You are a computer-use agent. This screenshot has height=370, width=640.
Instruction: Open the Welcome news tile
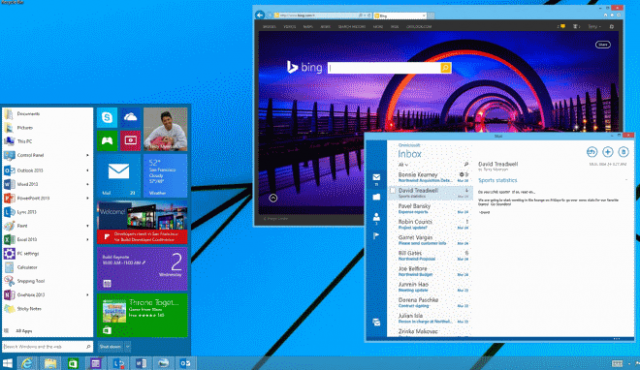click(142, 222)
